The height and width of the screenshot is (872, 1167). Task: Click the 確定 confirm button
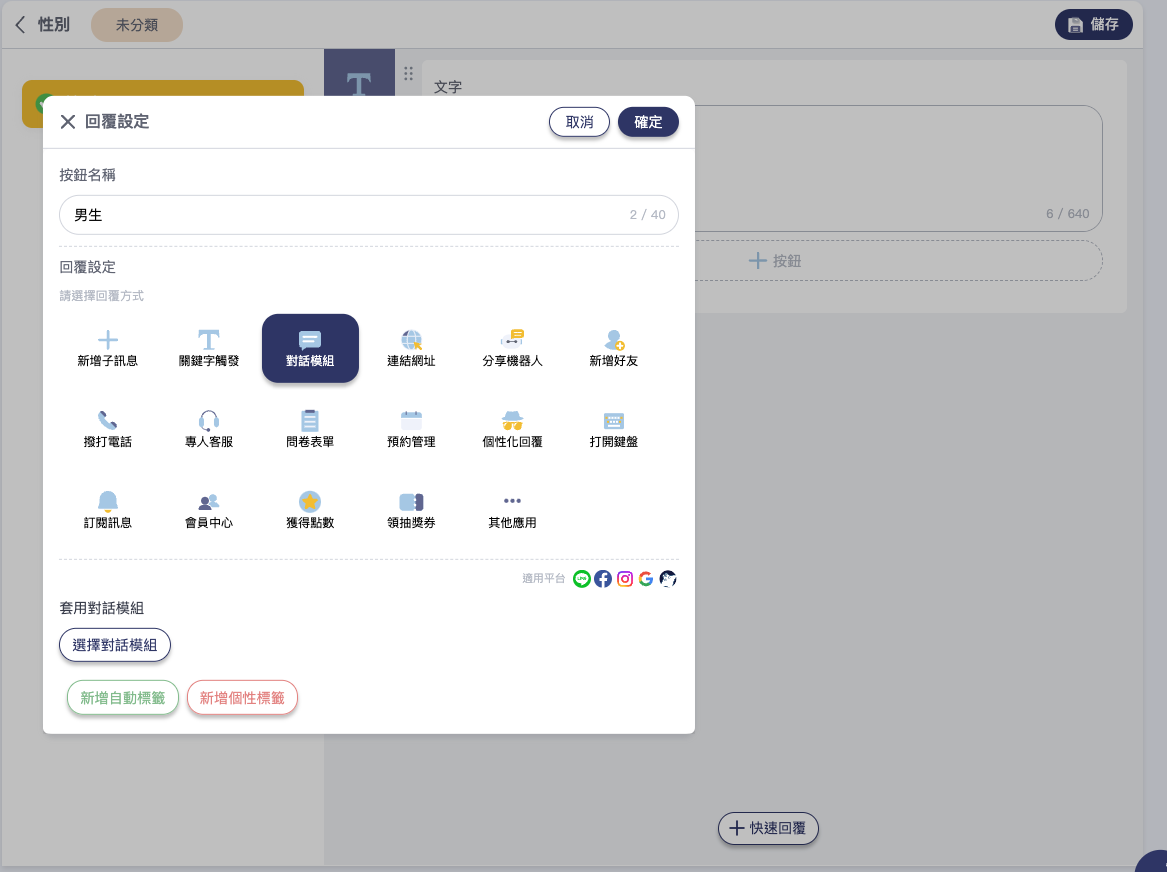(648, 122)
